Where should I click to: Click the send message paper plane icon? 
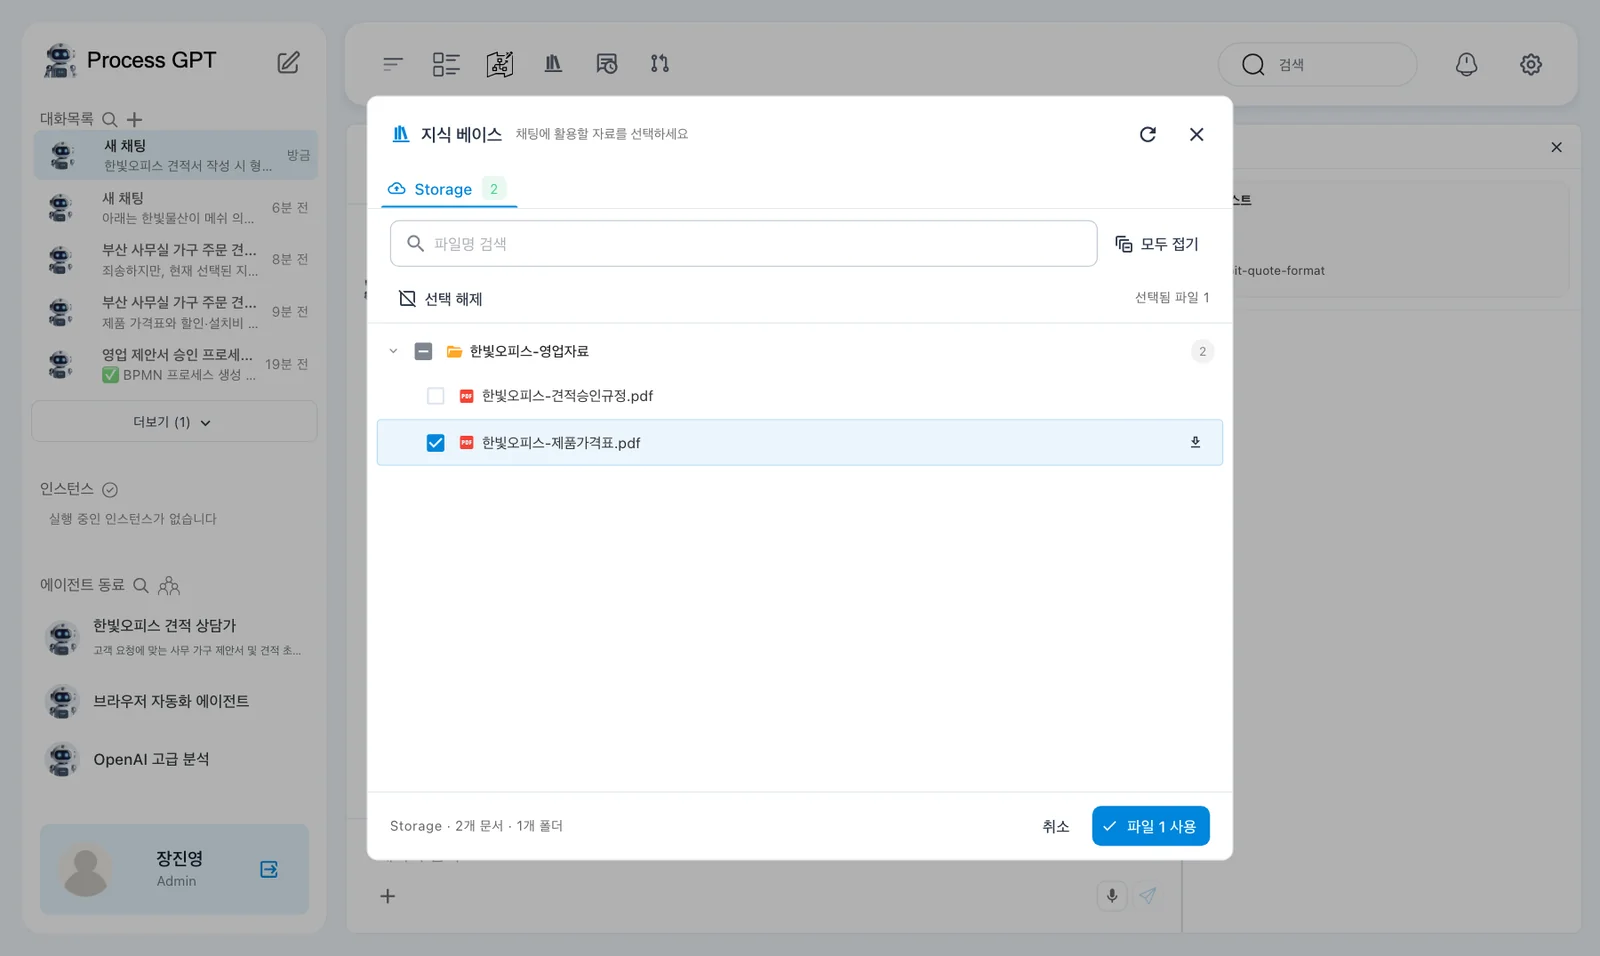(x=1148, y=896)
